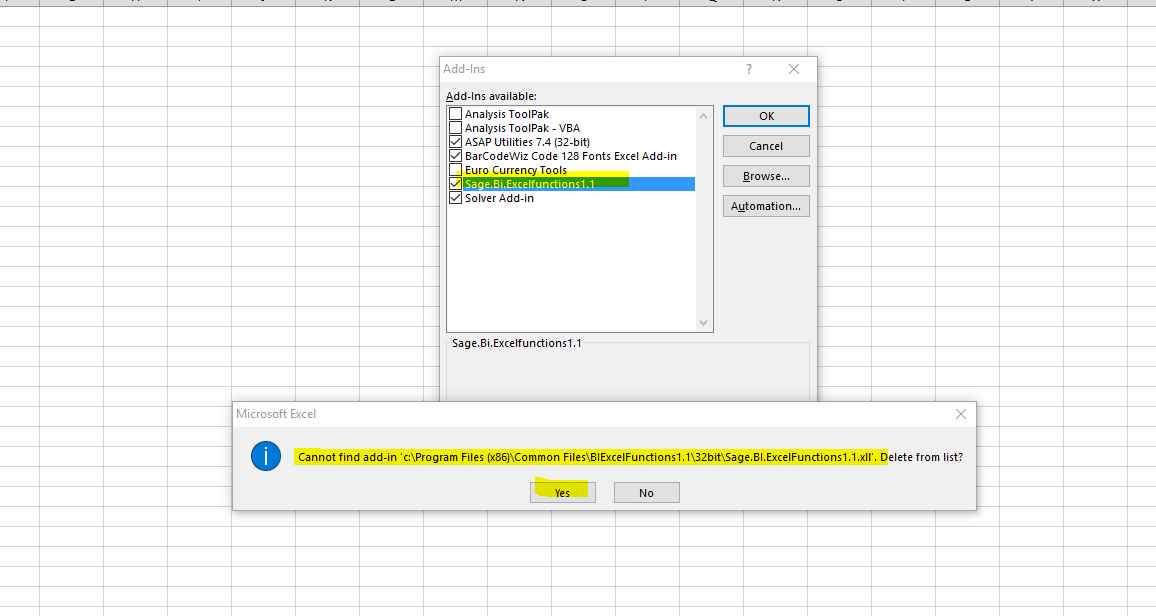Click the highlighted Sage.Bi.Excelfunctions1.1 list row text
Viewport: 1156px width, 616px height.
[x=529, y=184]
